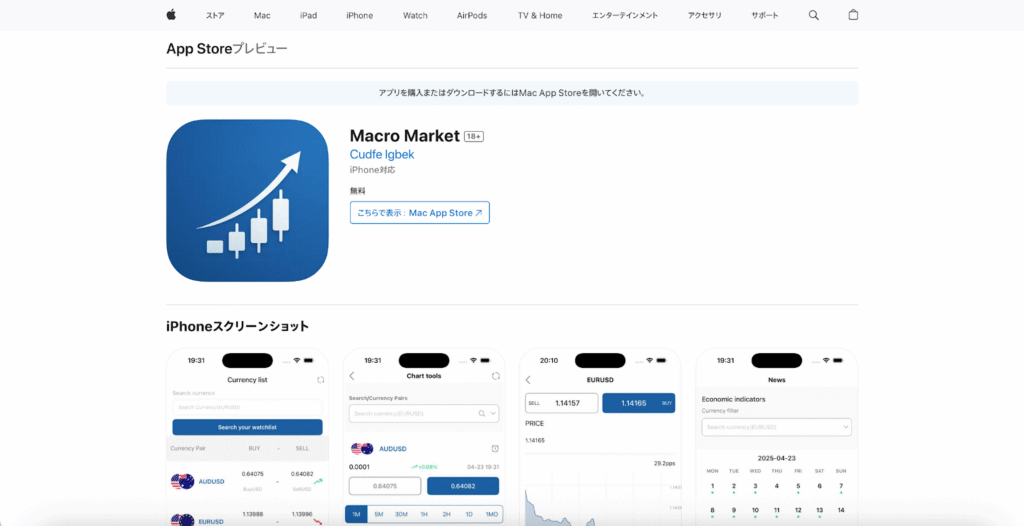This screenshot has width=1024, height=526.
Task: Click the Mac App Store download notice banner
Action: [x=513, y=93]
